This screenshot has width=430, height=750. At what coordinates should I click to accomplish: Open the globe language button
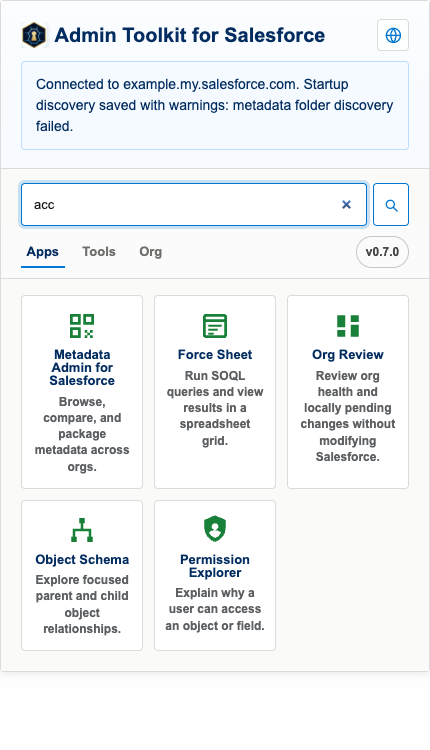pos(393,35)
